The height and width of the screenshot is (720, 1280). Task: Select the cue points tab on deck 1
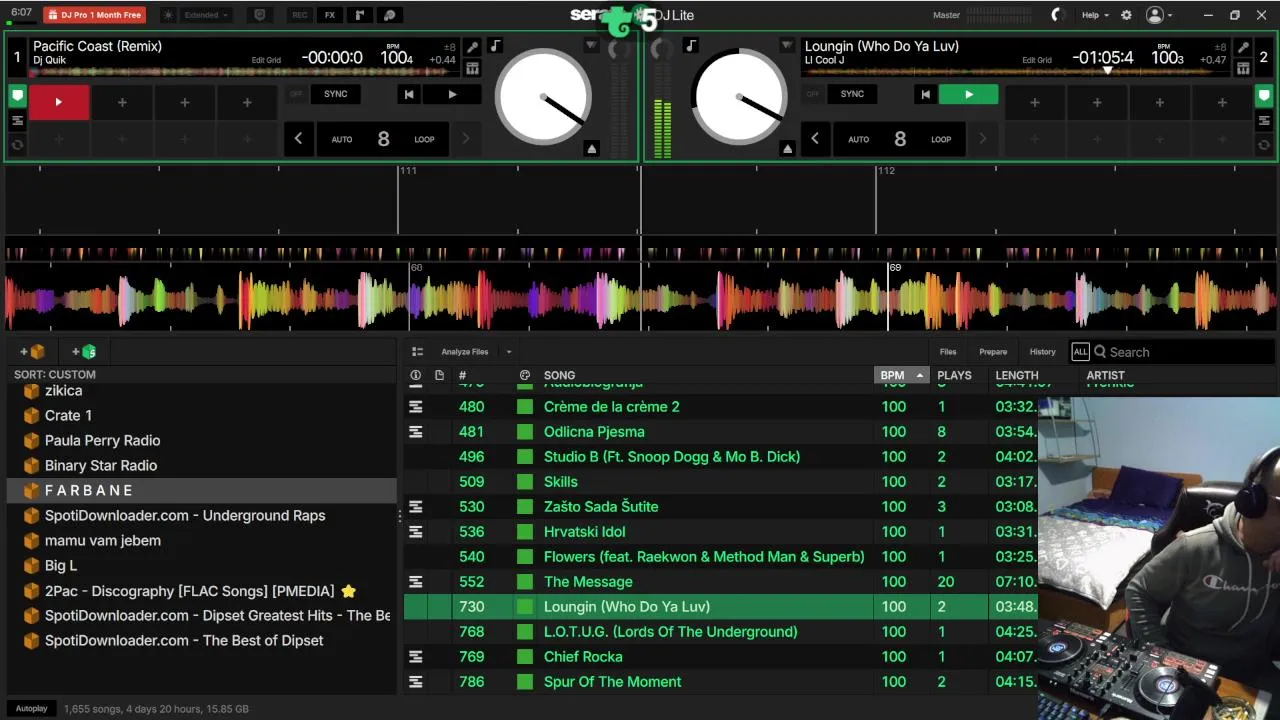coord(17,96)
